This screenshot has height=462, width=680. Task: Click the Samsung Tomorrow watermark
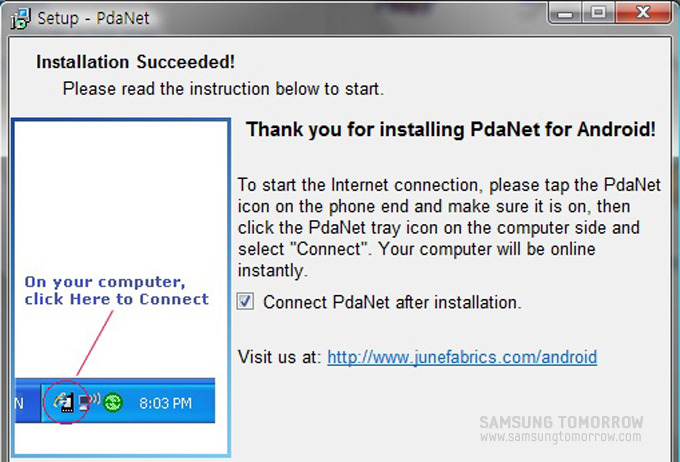pos(561,429)
